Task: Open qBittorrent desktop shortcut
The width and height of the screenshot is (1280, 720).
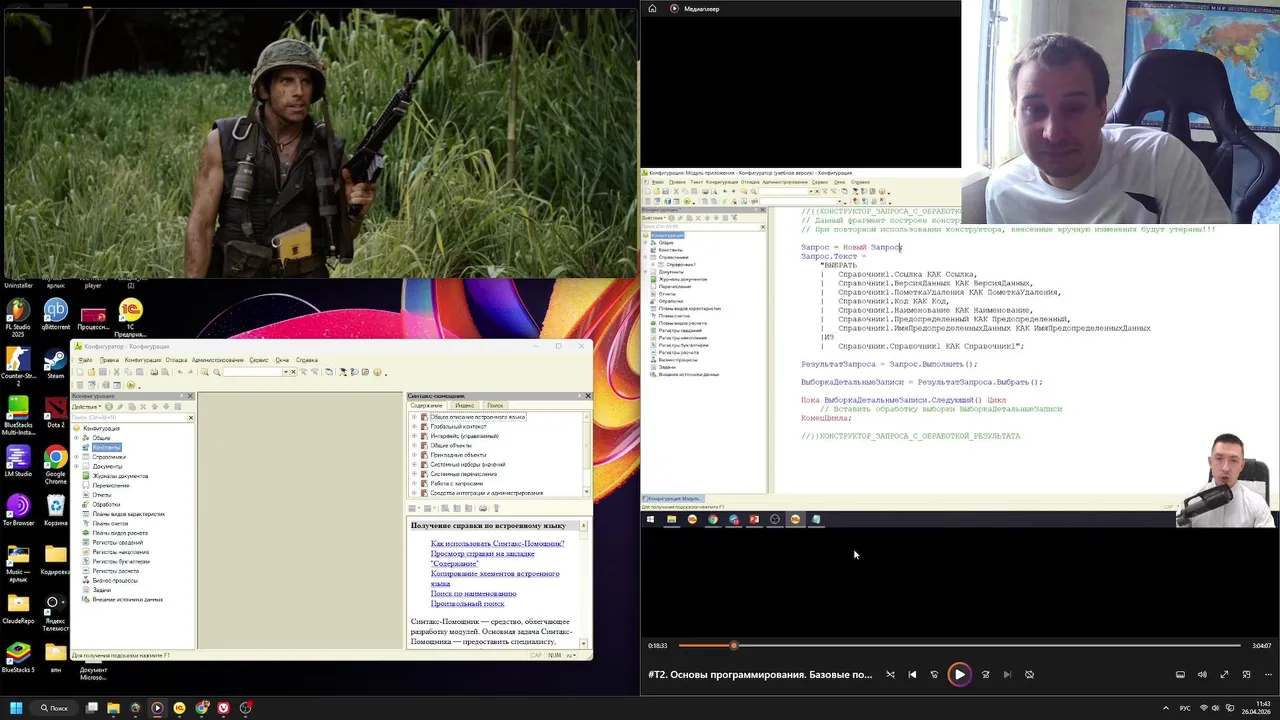Action: [56, 318]
